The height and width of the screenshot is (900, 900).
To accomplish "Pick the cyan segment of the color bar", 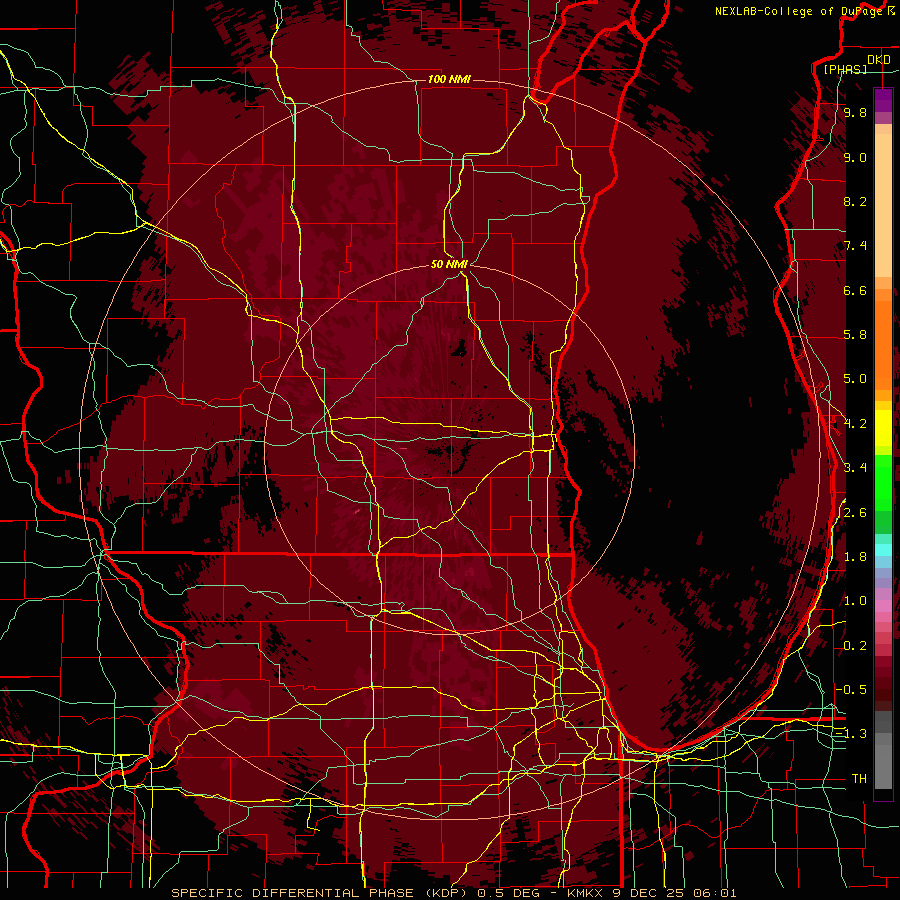I will point(883,550).
